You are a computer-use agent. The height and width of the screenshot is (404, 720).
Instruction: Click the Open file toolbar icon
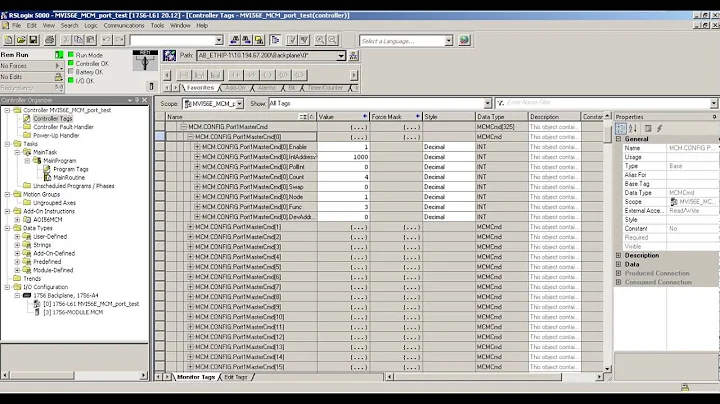pyautogui.click(x=21, y=40)
